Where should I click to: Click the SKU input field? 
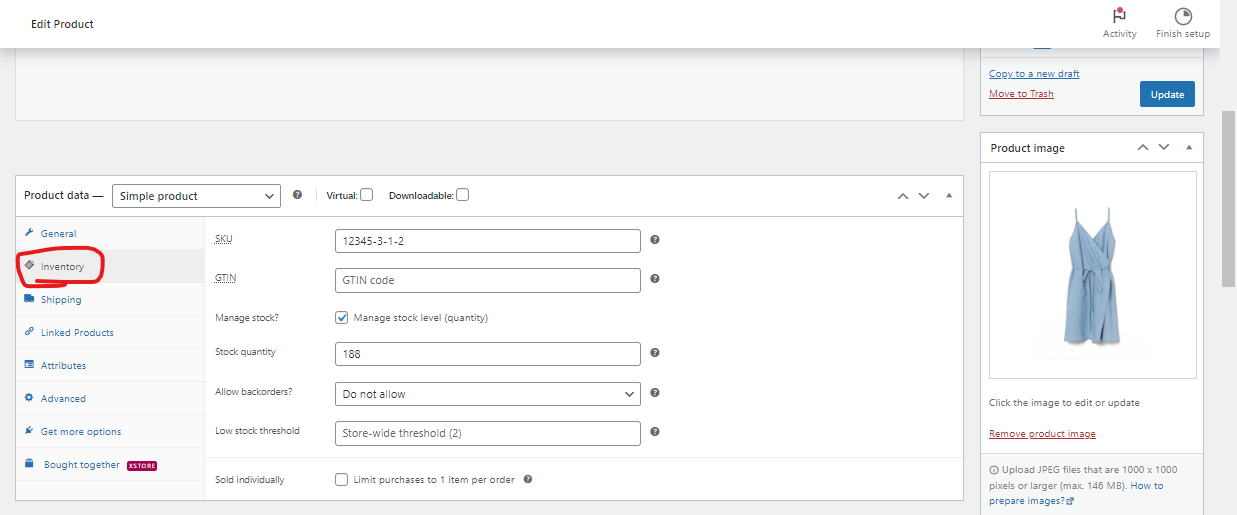[x=488, y=241]
